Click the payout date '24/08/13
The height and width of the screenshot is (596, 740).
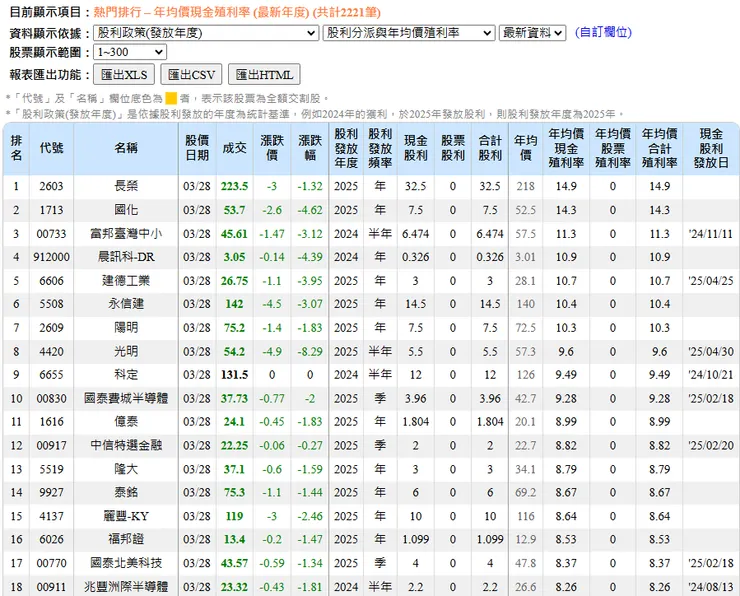(x=711, y=587)
